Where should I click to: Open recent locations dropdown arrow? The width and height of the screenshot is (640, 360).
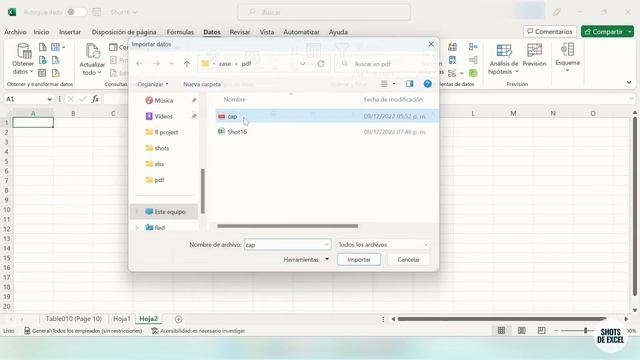[171, 64]
